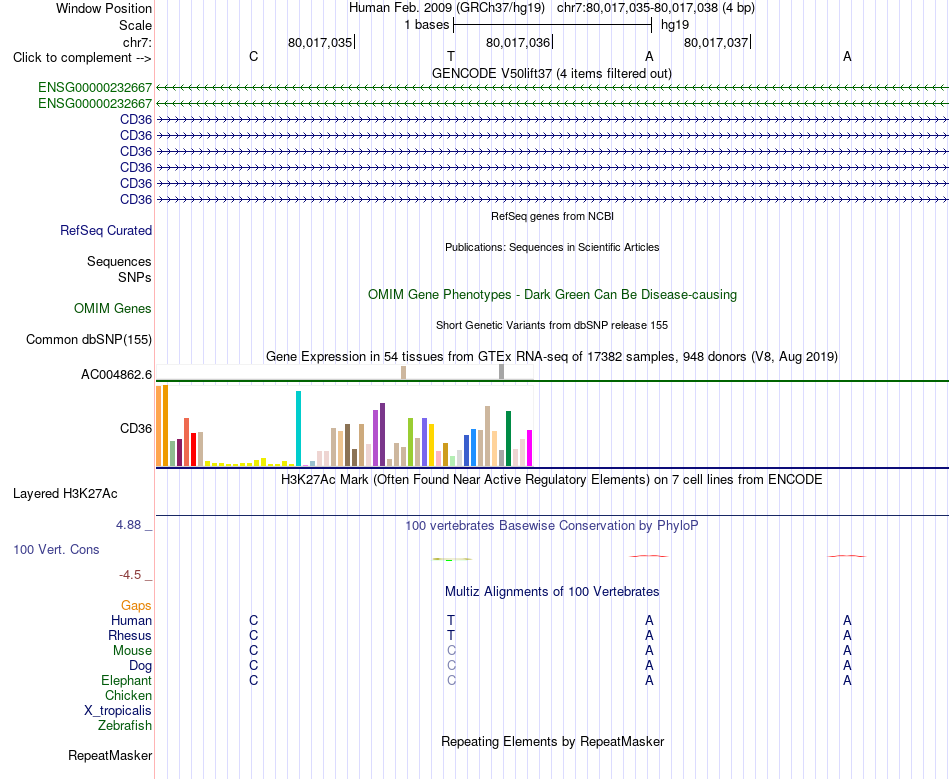950x779 pixels.
Task: Click chr7:80,017,035-80,017,038 (4 bp) position text
Action: [x=656, y=8]
